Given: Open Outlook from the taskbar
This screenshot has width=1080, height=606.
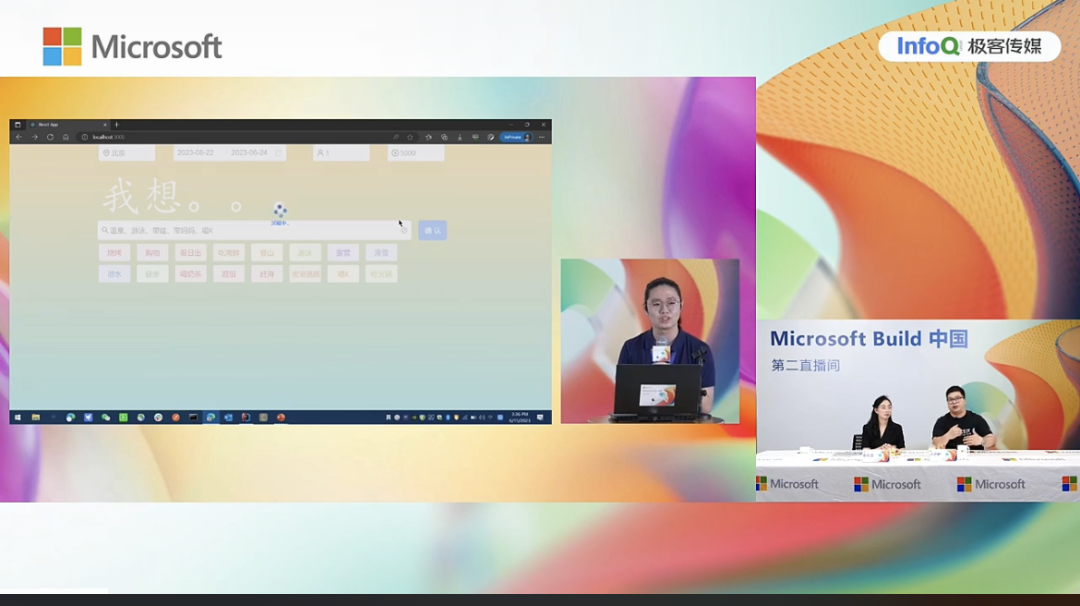Looking at the screenshot, I should coord(229,417).
